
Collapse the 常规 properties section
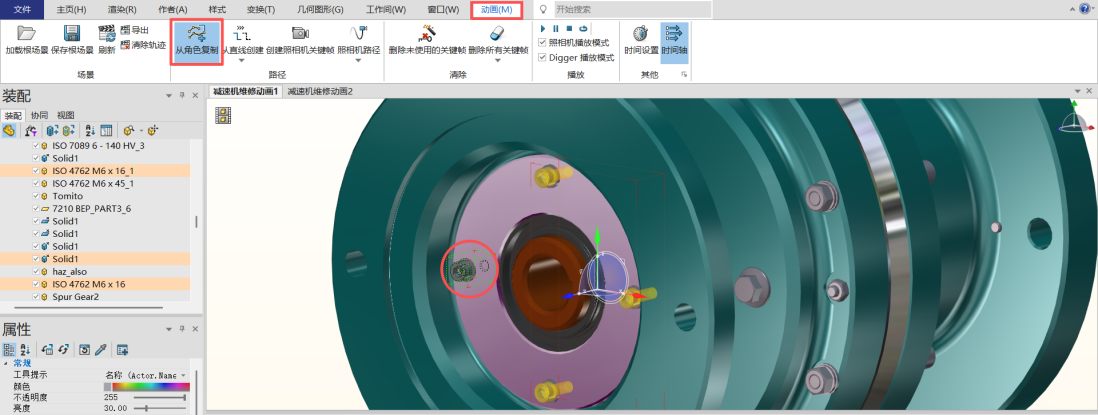[6, 364]
